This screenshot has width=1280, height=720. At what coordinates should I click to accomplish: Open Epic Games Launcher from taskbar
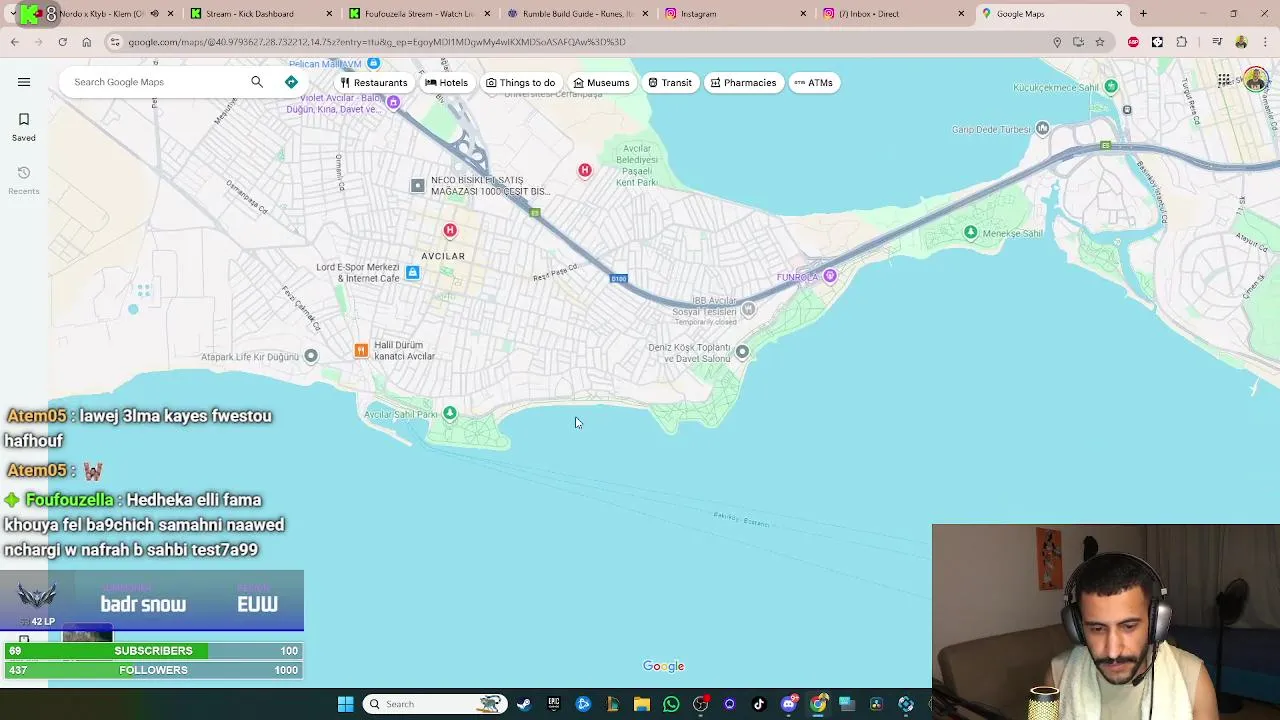point(553,704)
